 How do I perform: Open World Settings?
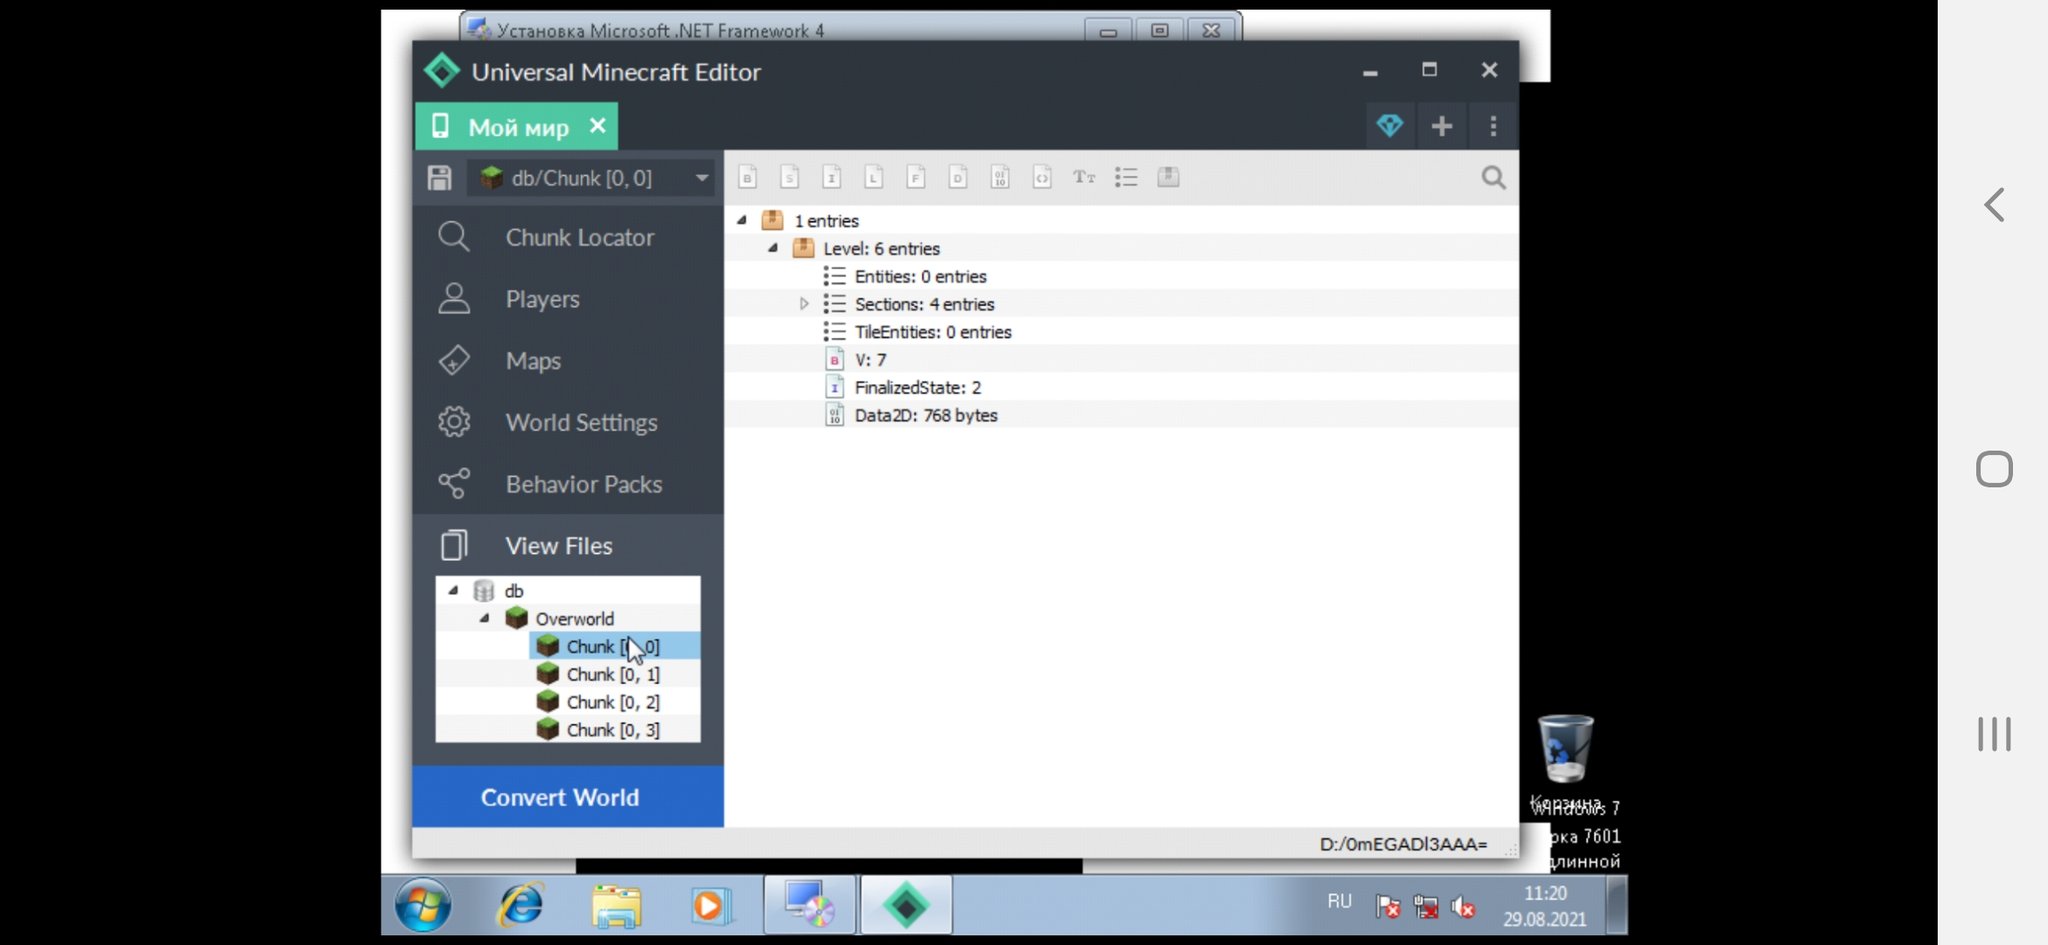pyautogui.click(x=568, y=422)
